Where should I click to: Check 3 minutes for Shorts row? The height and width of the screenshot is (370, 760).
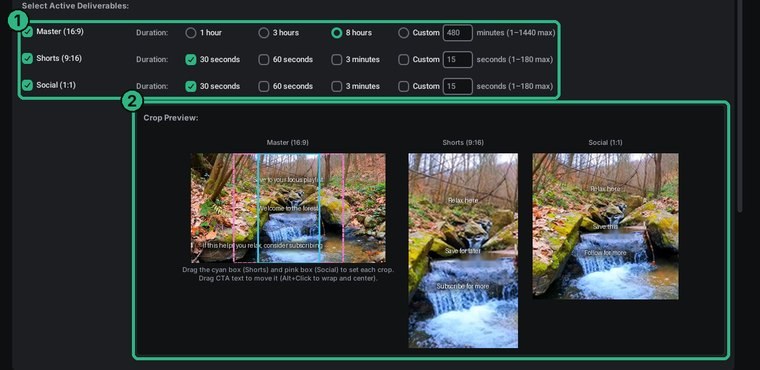click(x=336, y=60)
